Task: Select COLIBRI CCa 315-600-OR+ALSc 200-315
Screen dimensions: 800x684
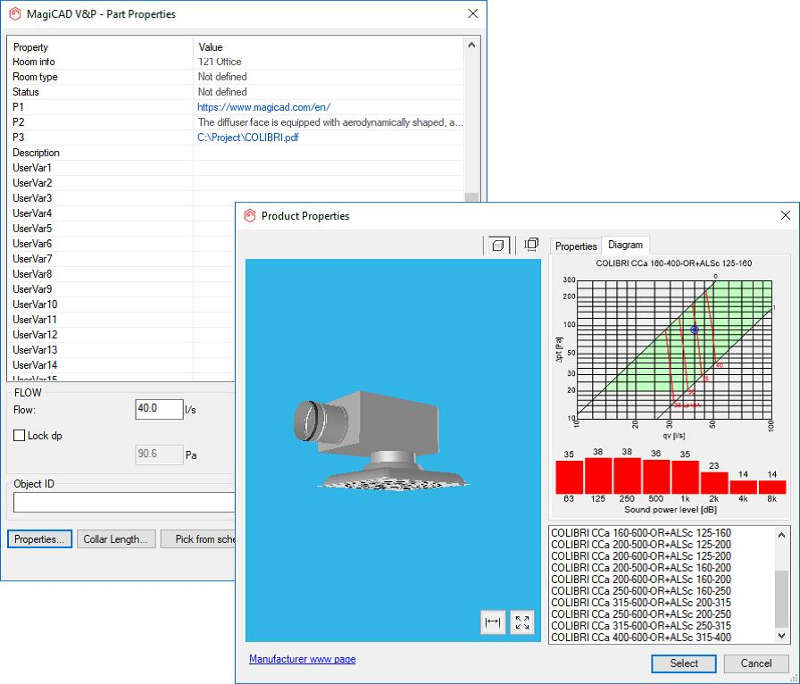Action: [641, 602]
